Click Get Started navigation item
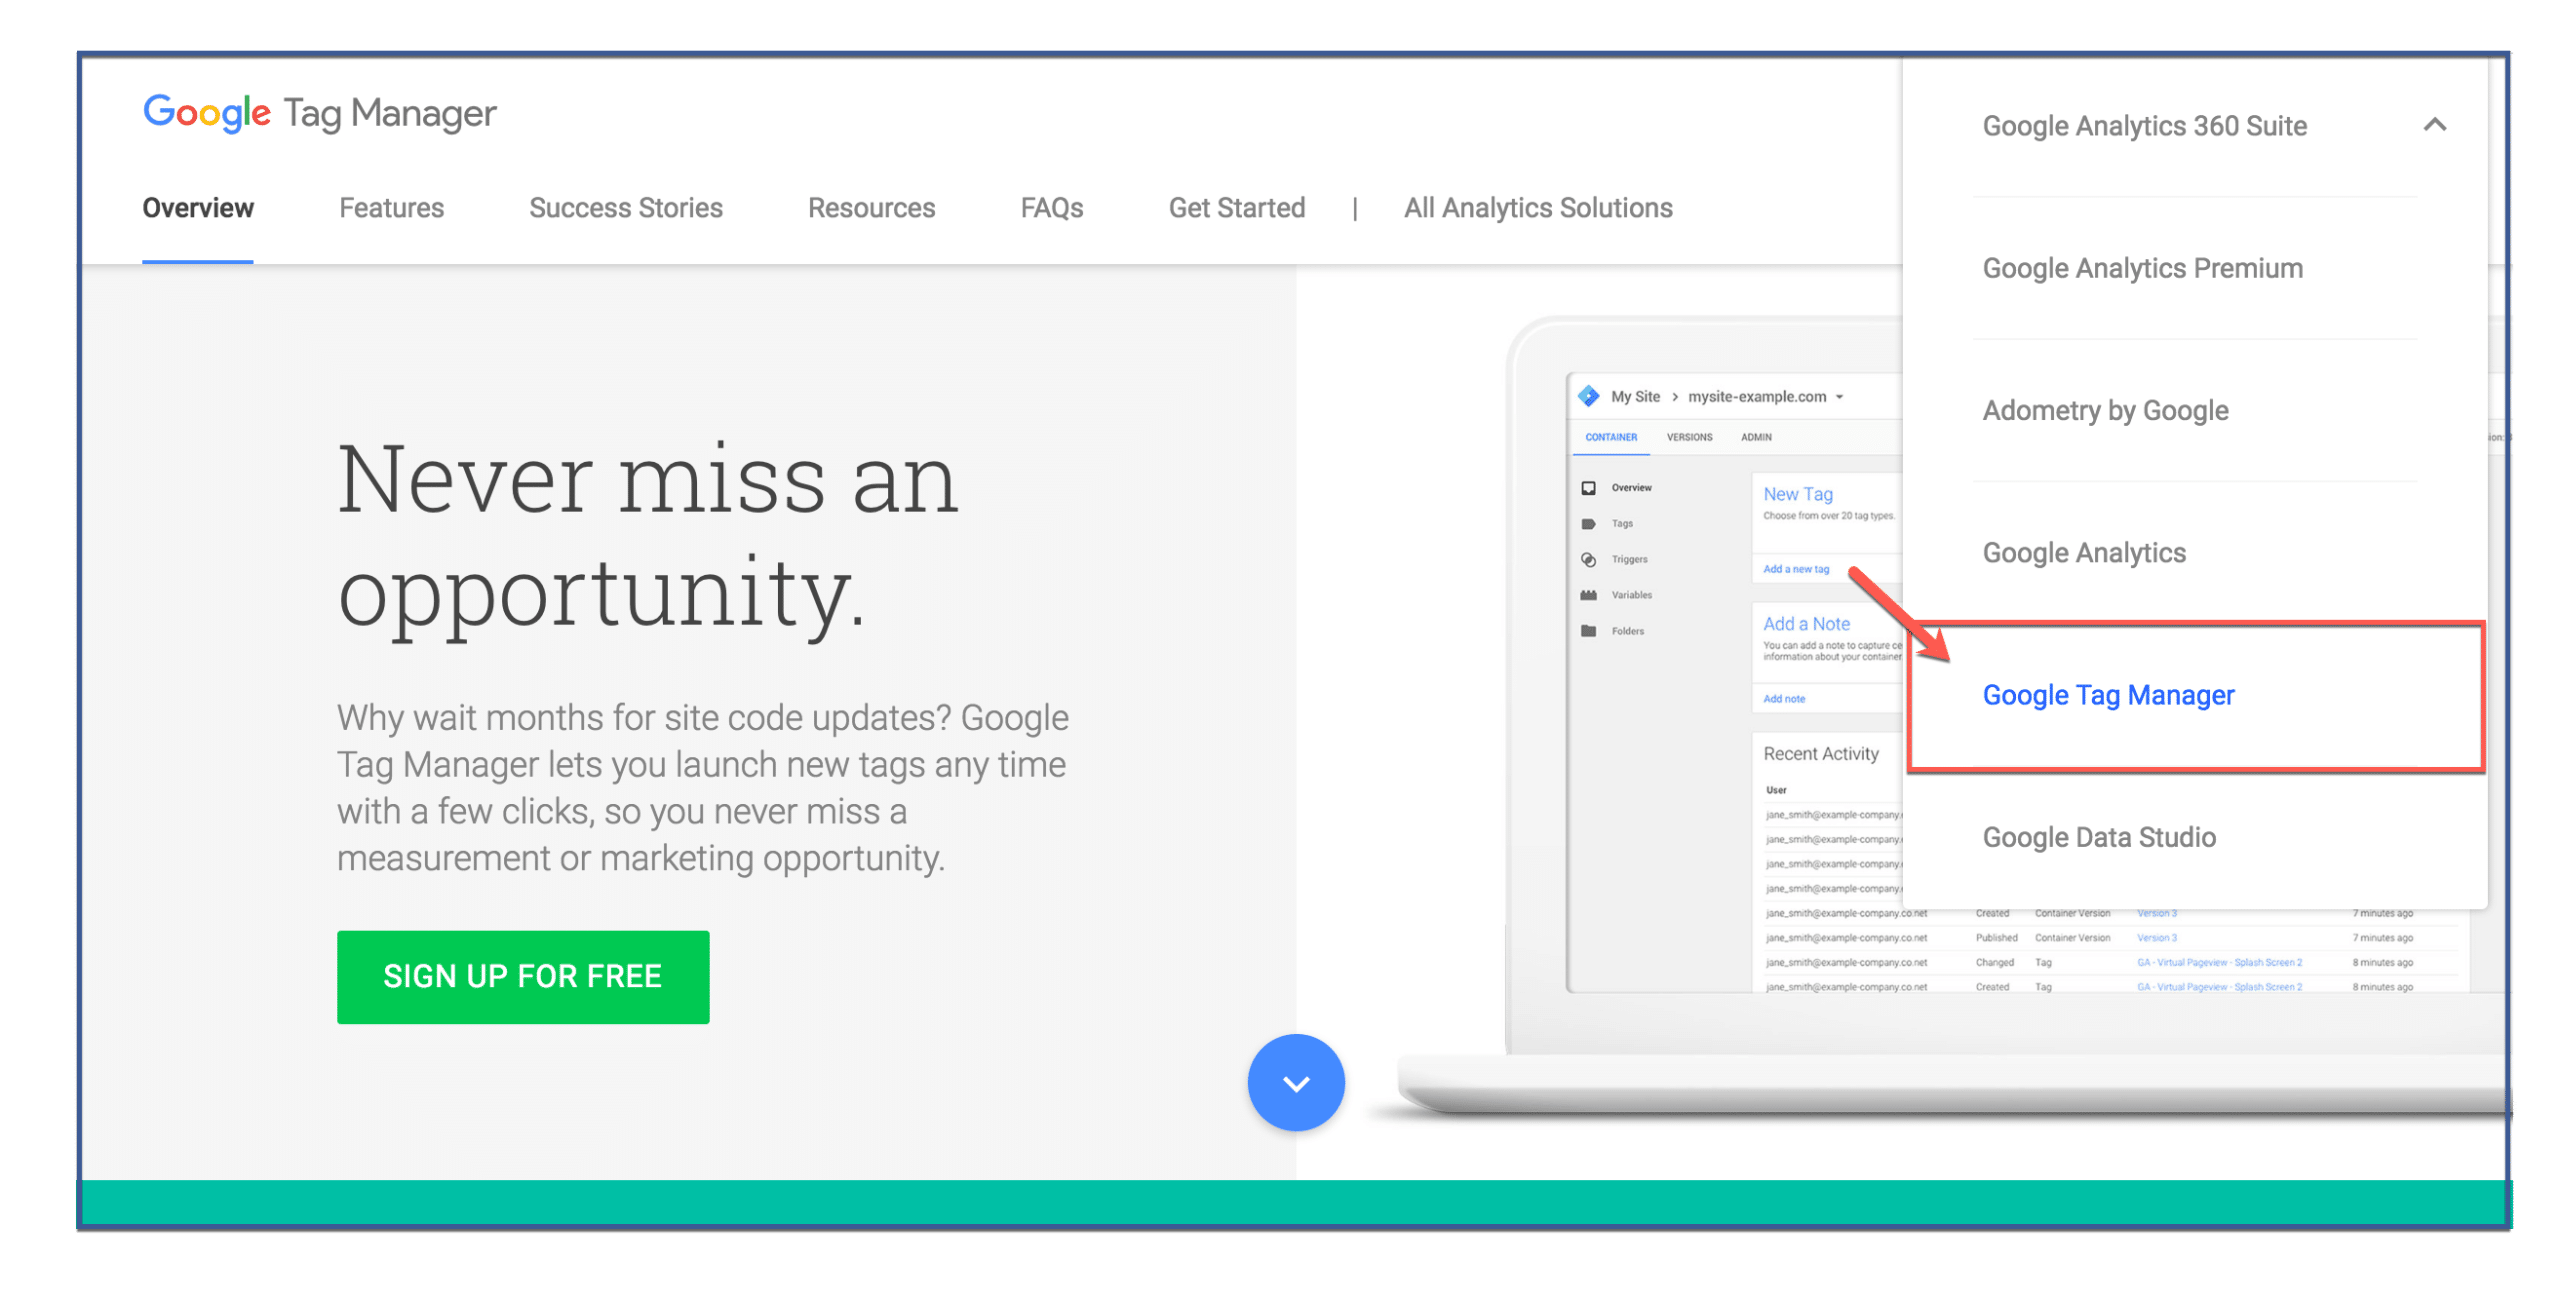This screenshot has height=1301, width=2560. pyautogui.click(x=1236, y=207)
